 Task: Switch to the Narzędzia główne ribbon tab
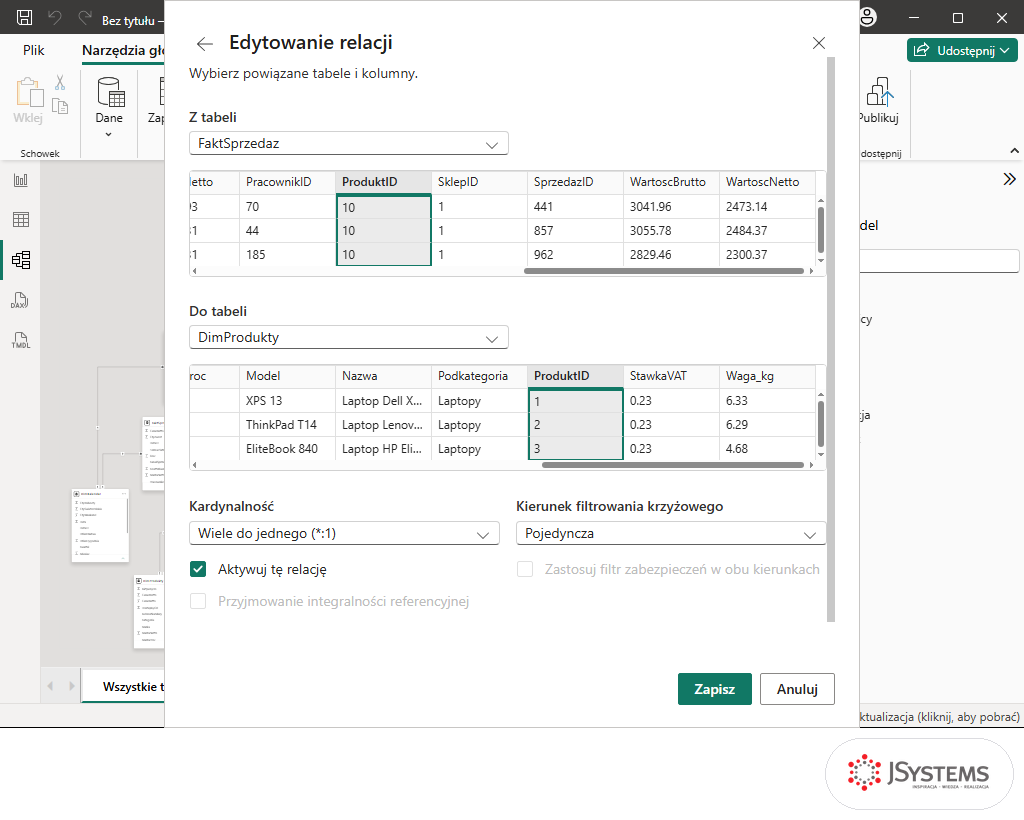coord(123,50)
